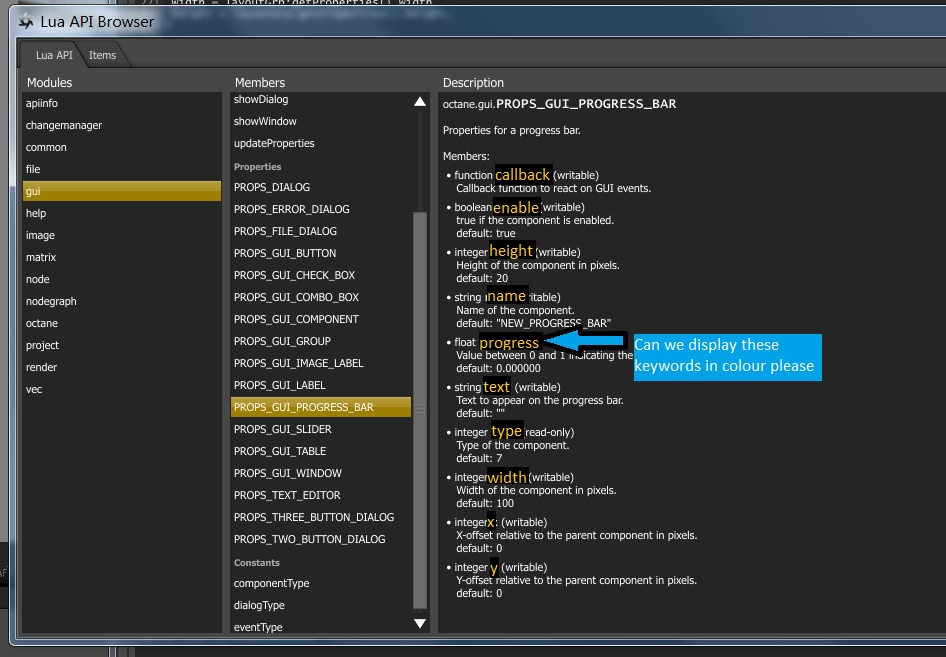Select the changemanager module

[122, 125]
